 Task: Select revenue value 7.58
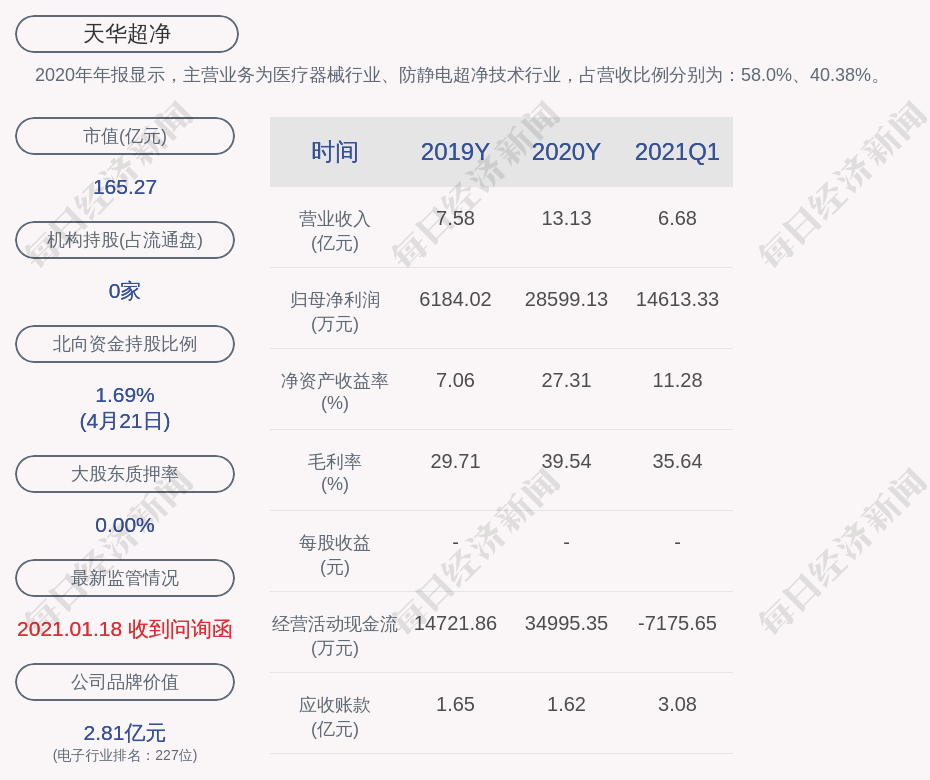click(x=455, y=218)
